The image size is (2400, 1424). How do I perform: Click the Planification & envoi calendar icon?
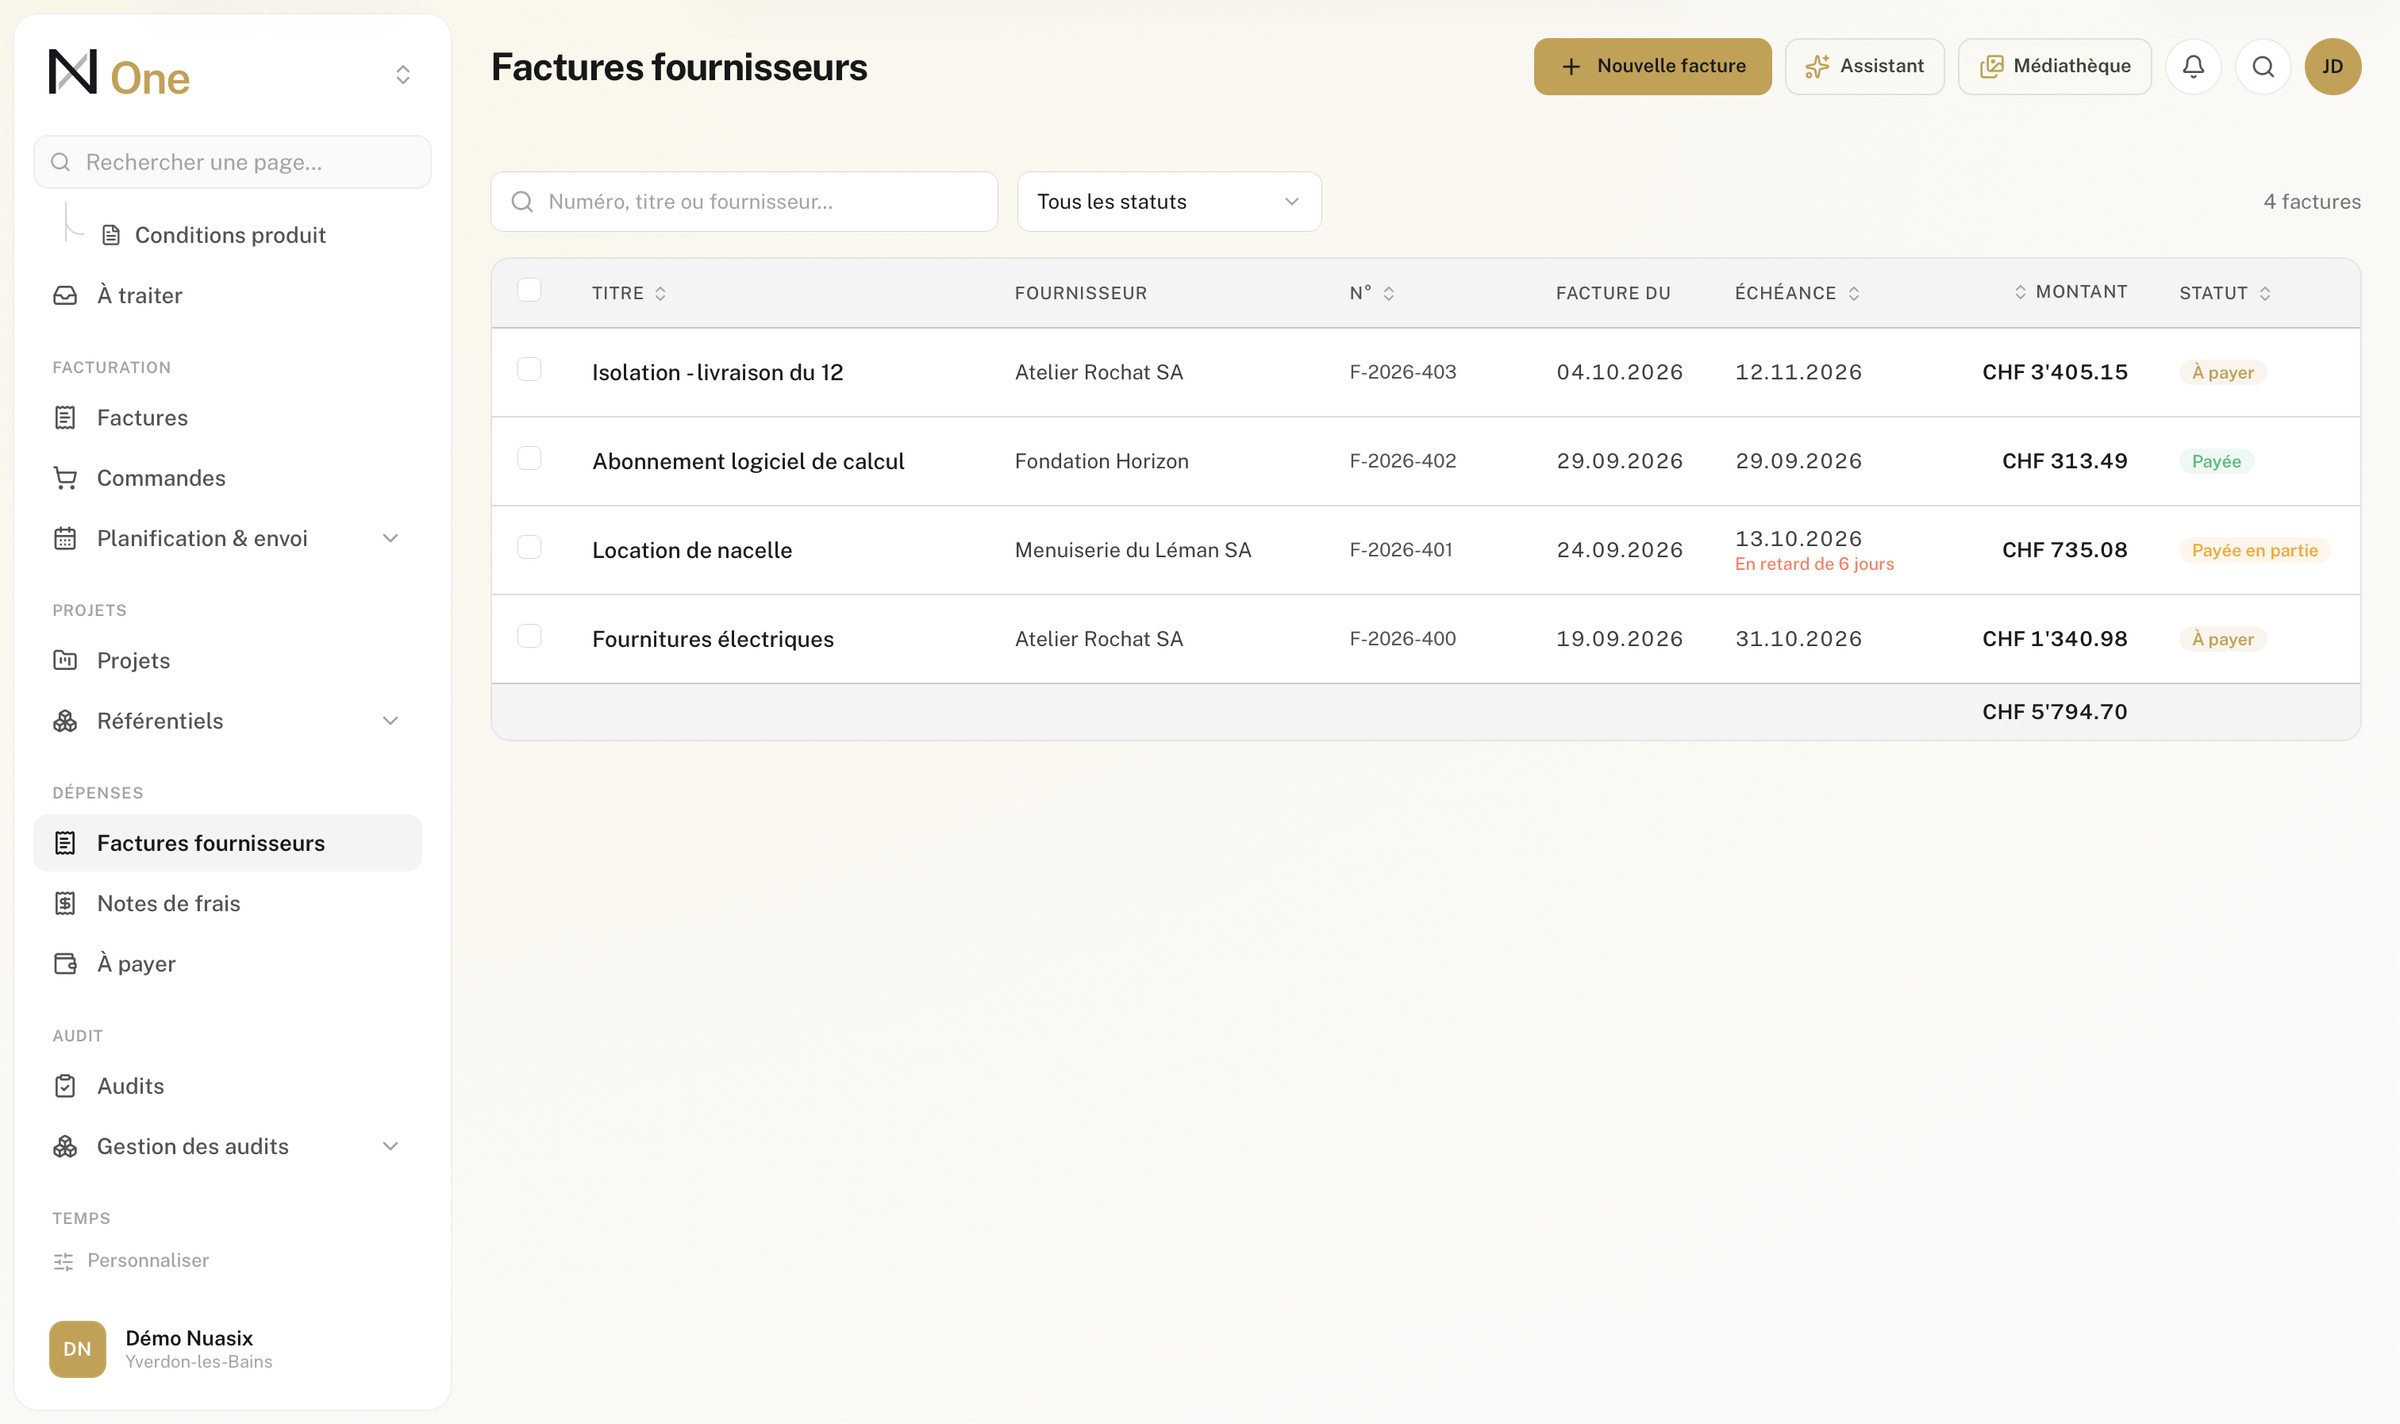65,538
